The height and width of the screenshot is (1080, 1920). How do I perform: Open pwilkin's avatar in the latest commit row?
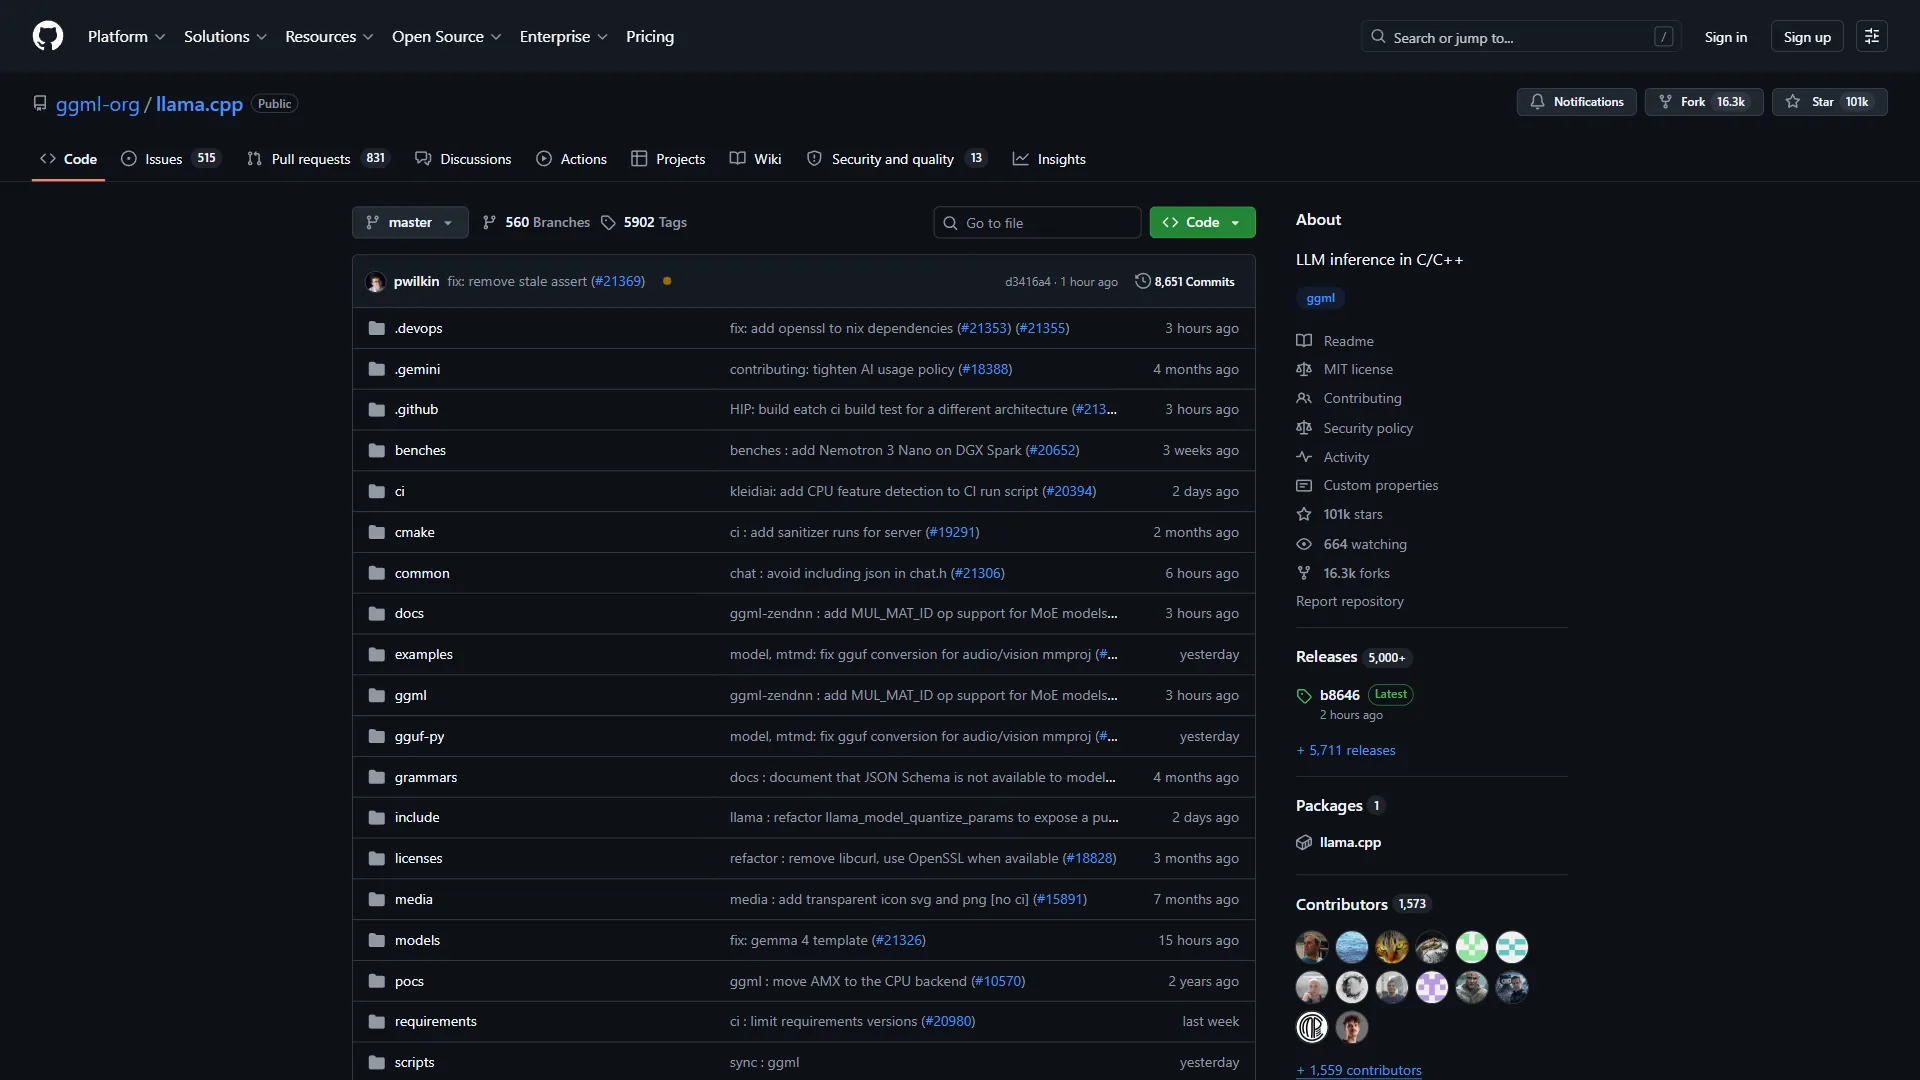[376, 282]
